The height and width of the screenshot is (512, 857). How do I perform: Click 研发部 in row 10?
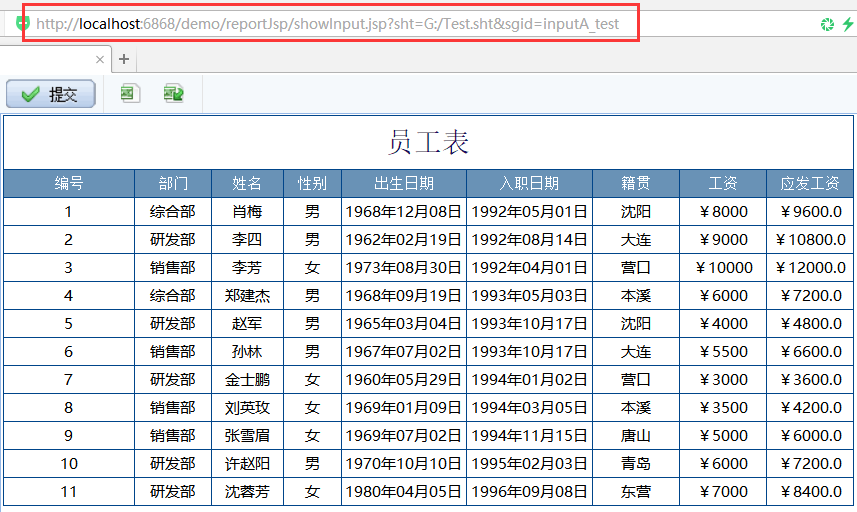[x=173, y=463]
